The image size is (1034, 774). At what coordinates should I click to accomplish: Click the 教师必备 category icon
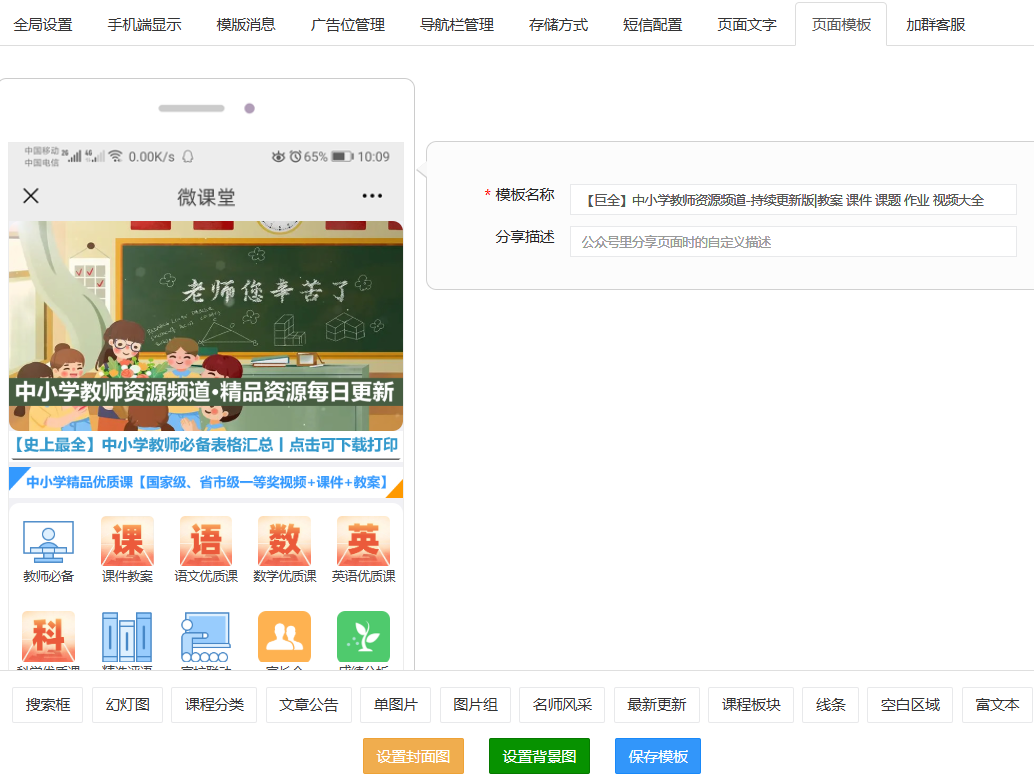[48, 542]
